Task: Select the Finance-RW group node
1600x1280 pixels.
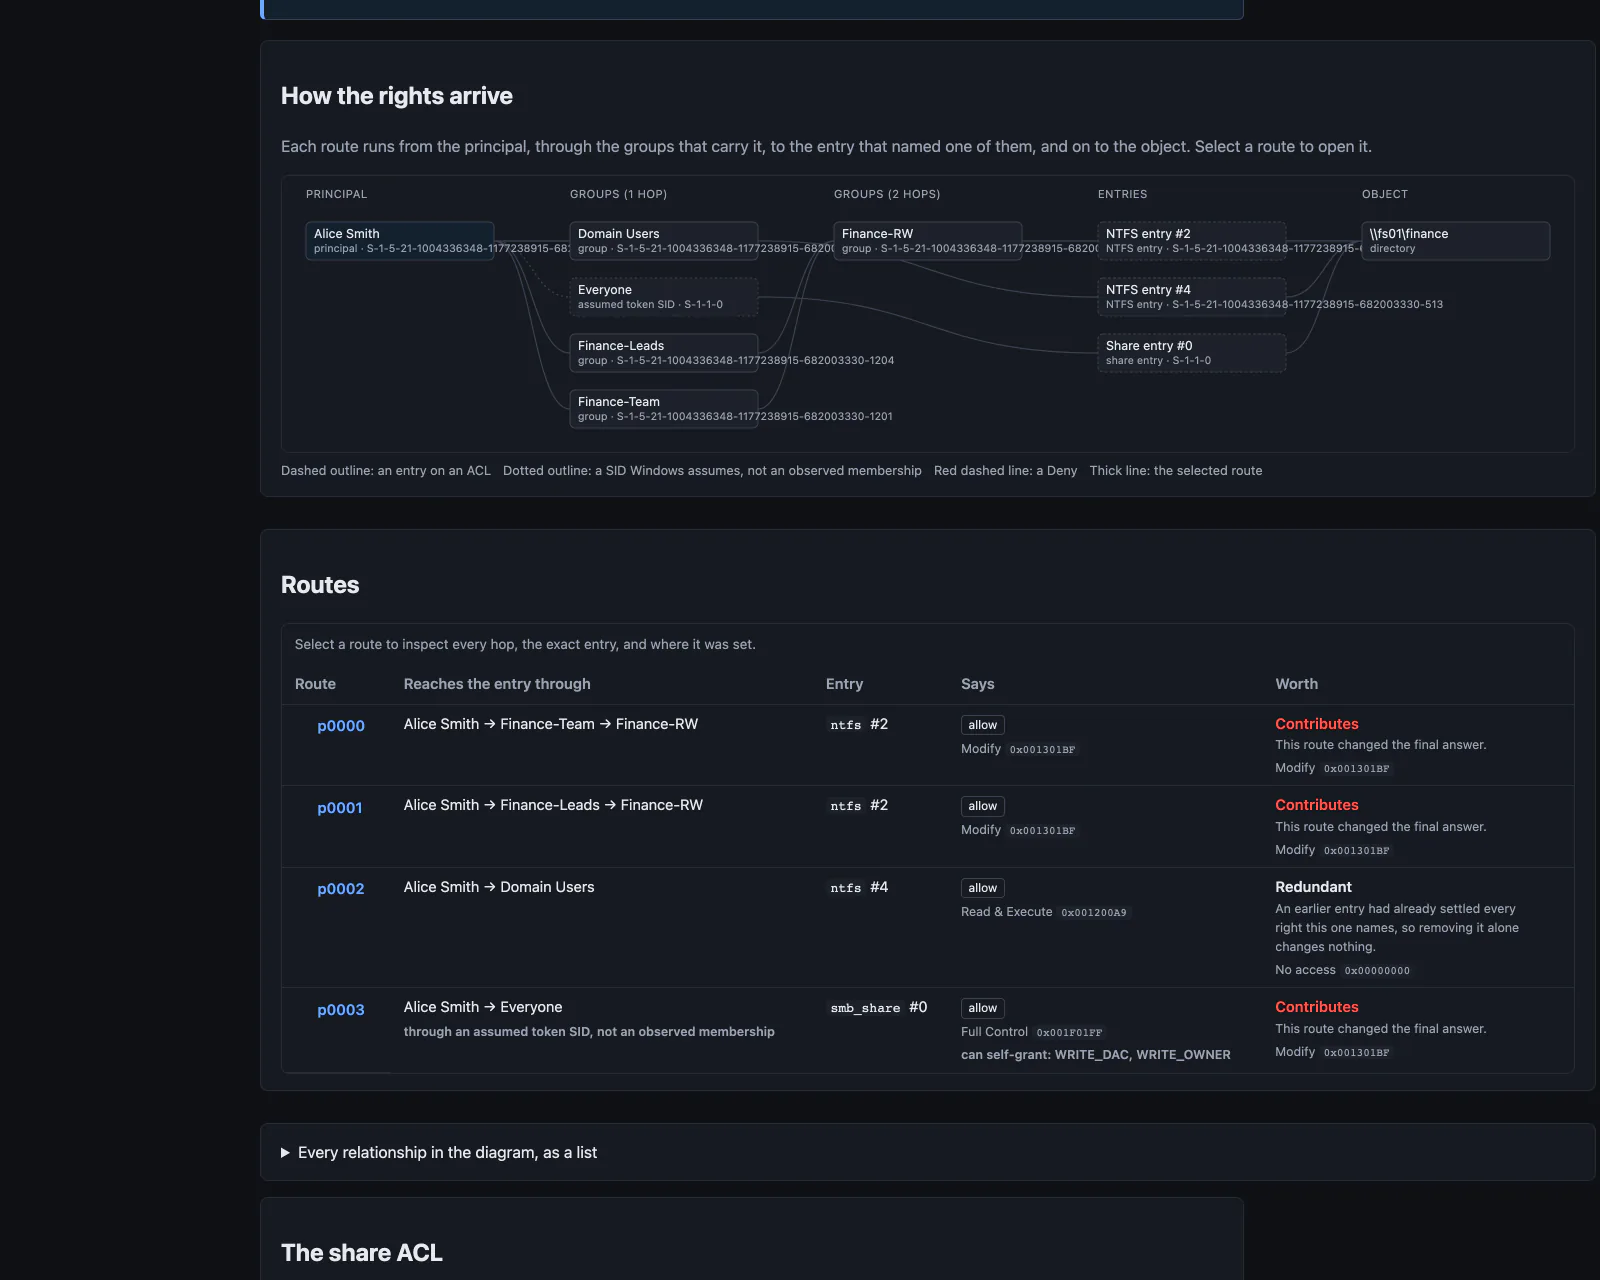Action: 928,241
